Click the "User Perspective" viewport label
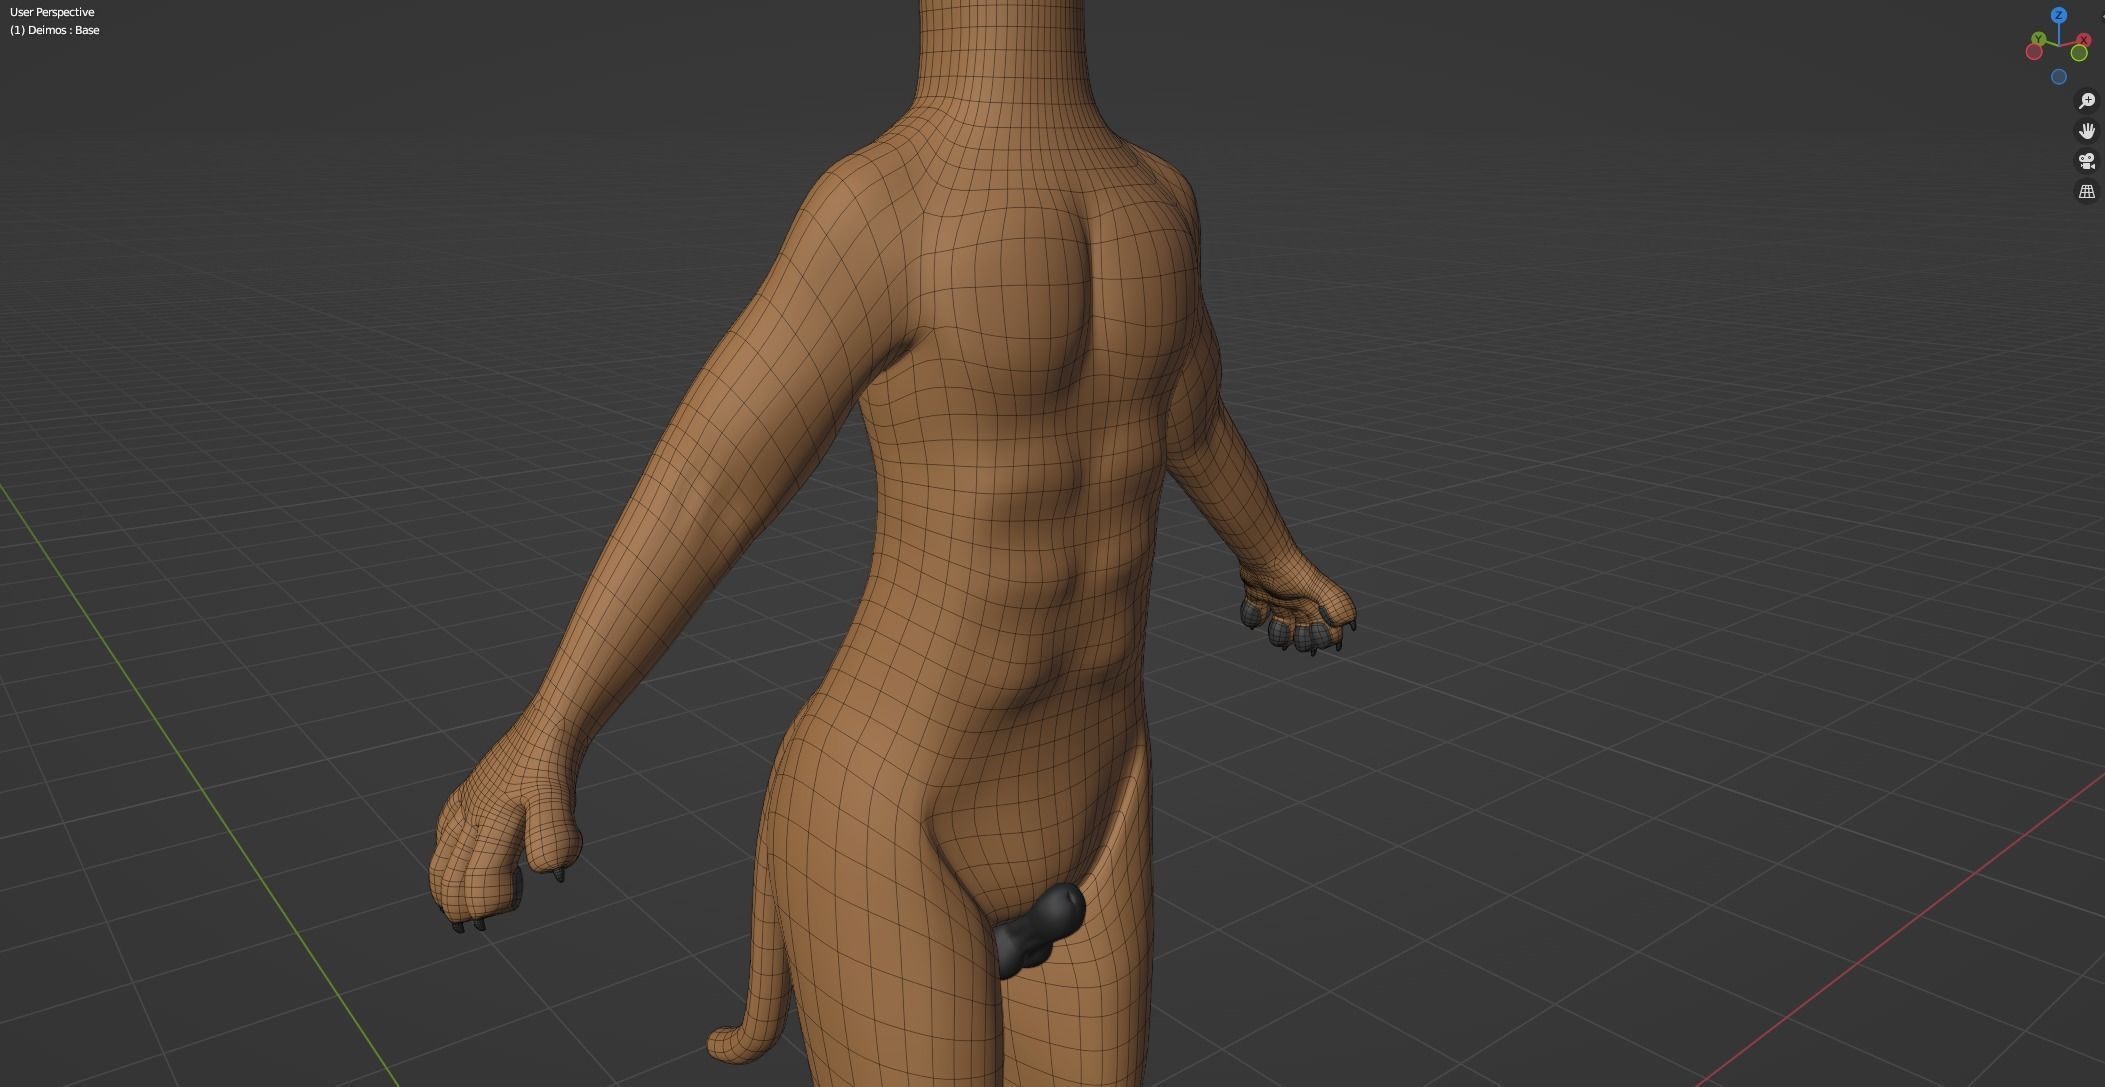Screen dimensions: 2105x1087 click(52, 12)
